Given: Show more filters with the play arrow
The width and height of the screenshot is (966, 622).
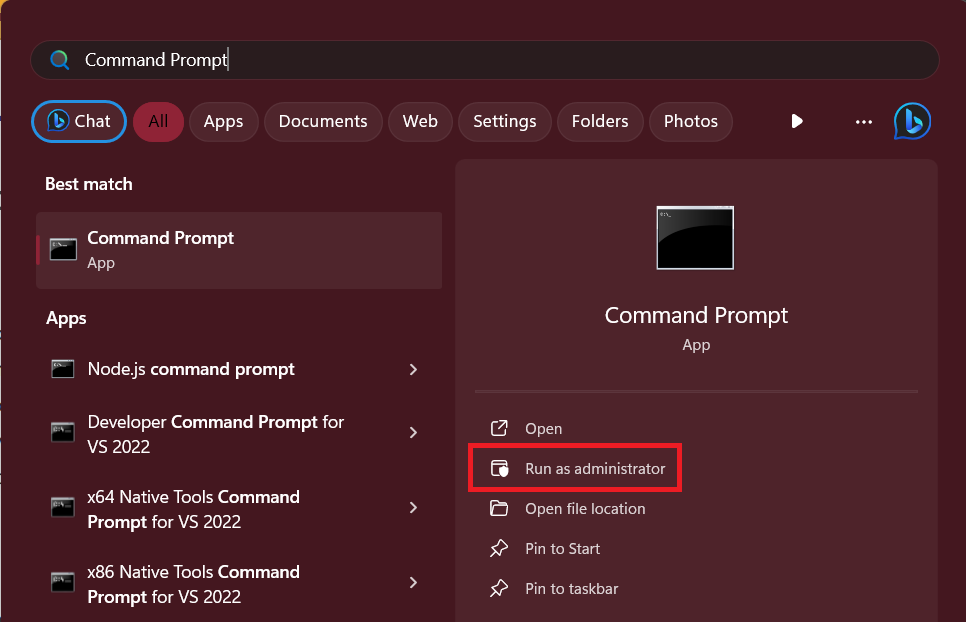Looking at the screenshot, I should (797, 121).
